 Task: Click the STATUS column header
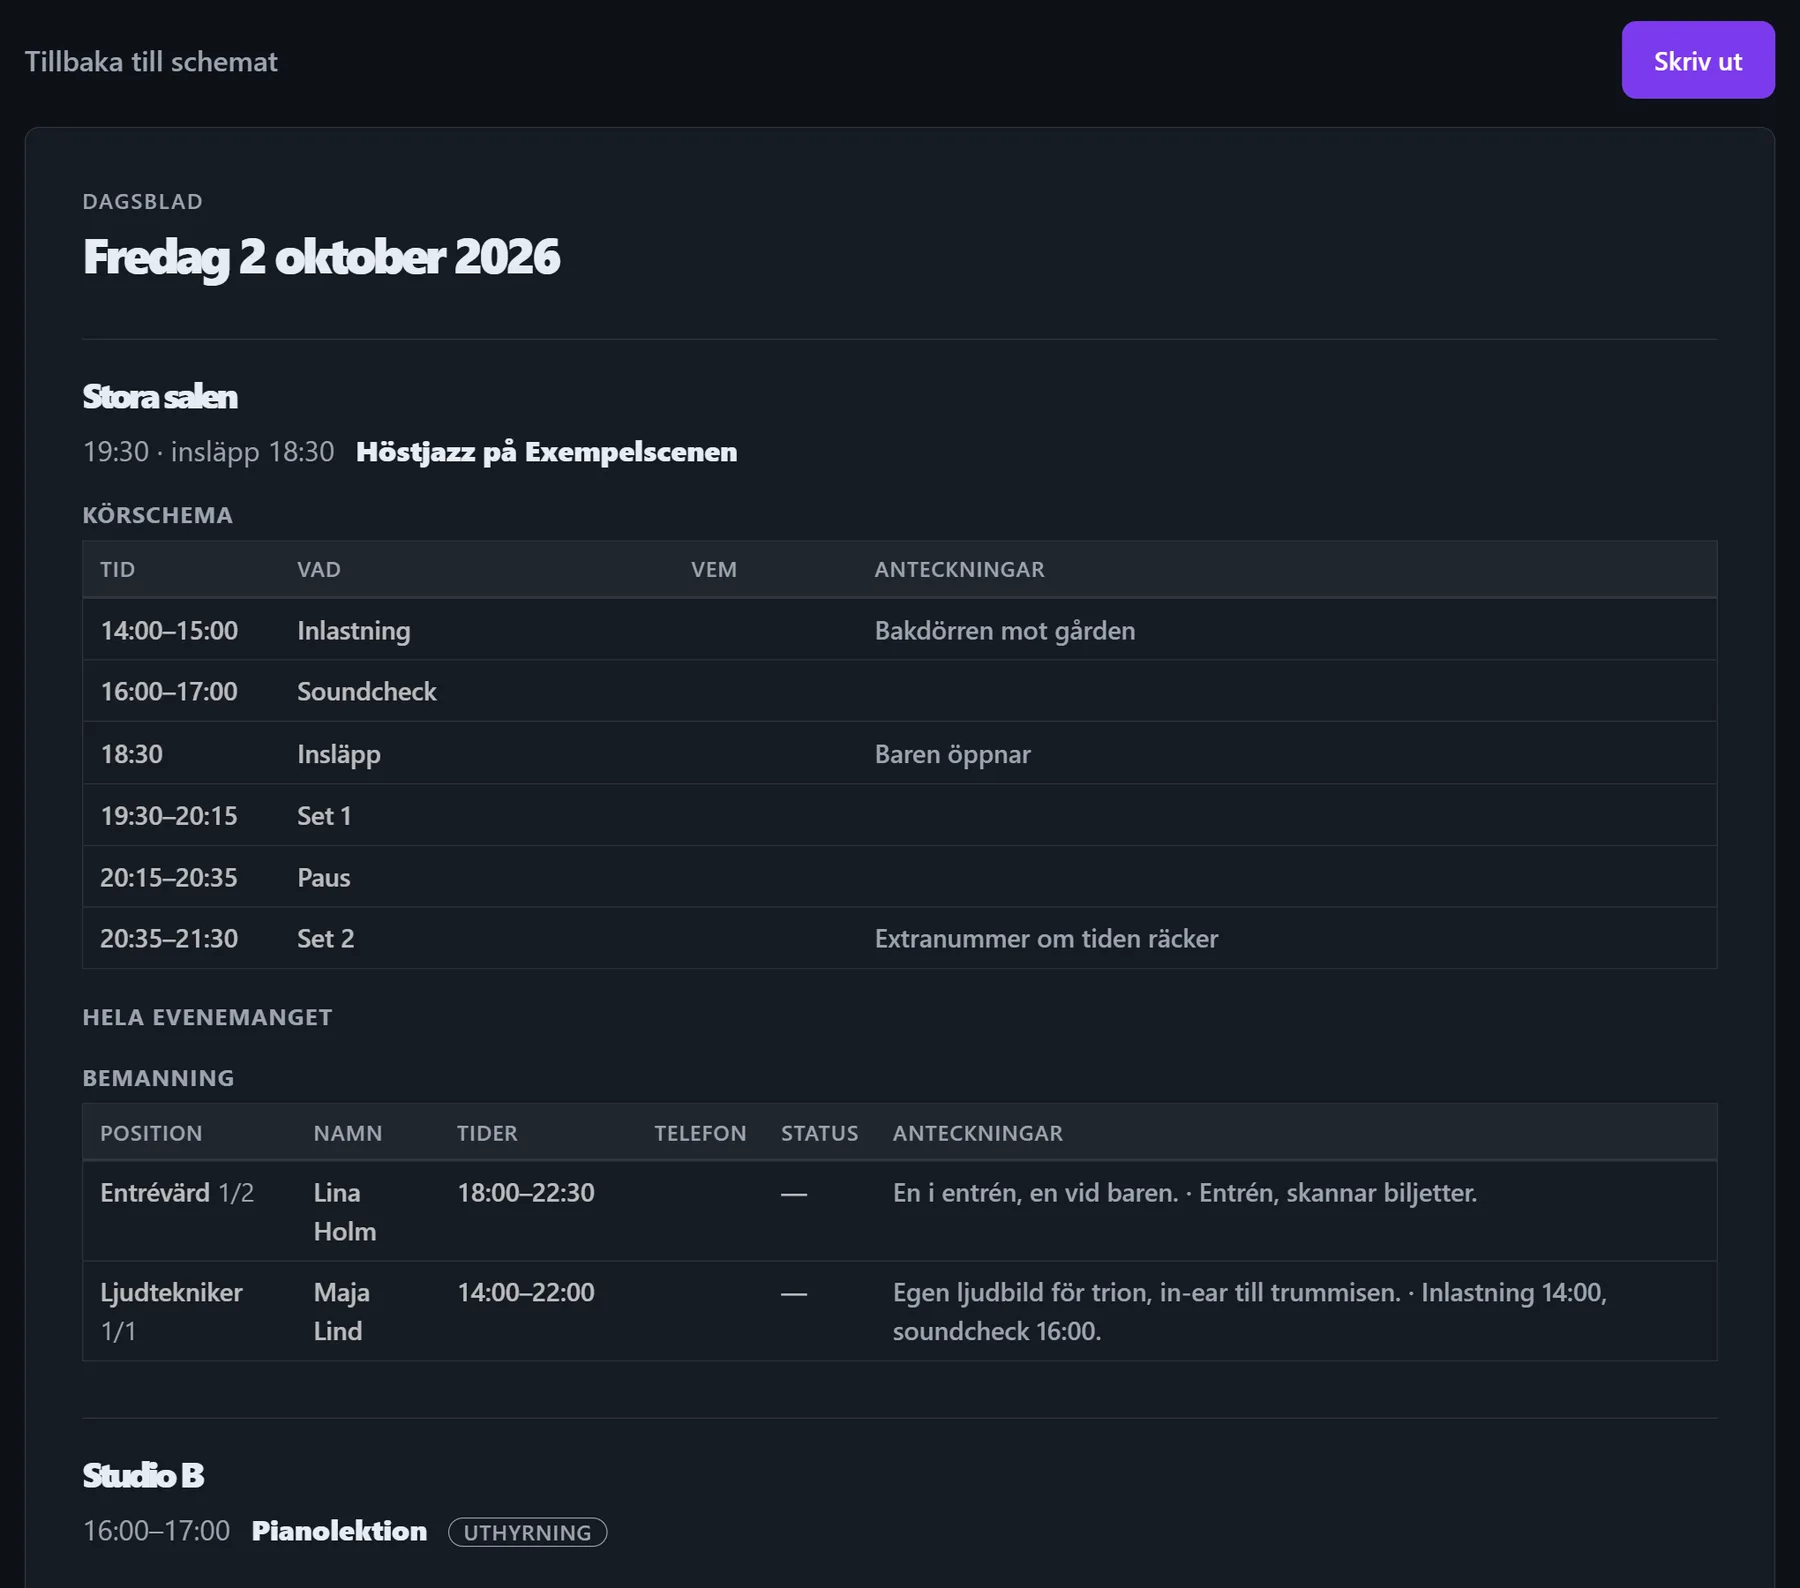coord(819,1133)
